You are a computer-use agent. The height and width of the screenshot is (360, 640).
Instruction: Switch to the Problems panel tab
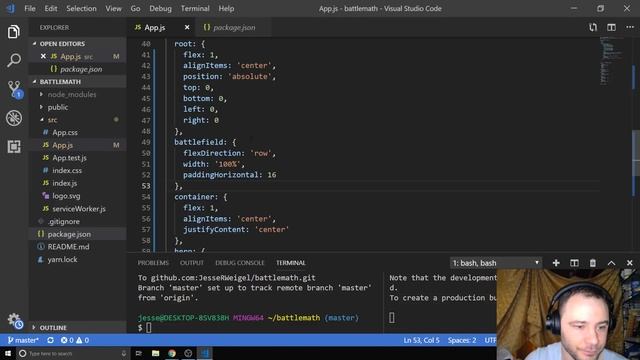153,263
